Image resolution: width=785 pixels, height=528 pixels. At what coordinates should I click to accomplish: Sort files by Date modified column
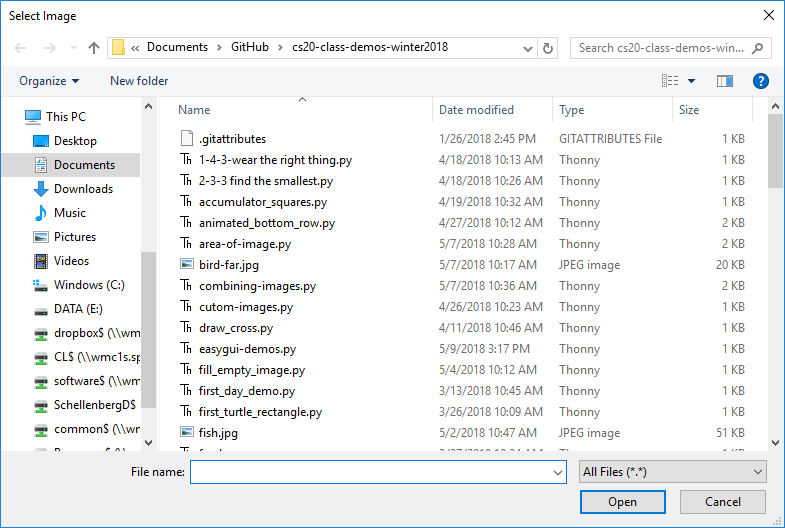[x=476, y=110]
